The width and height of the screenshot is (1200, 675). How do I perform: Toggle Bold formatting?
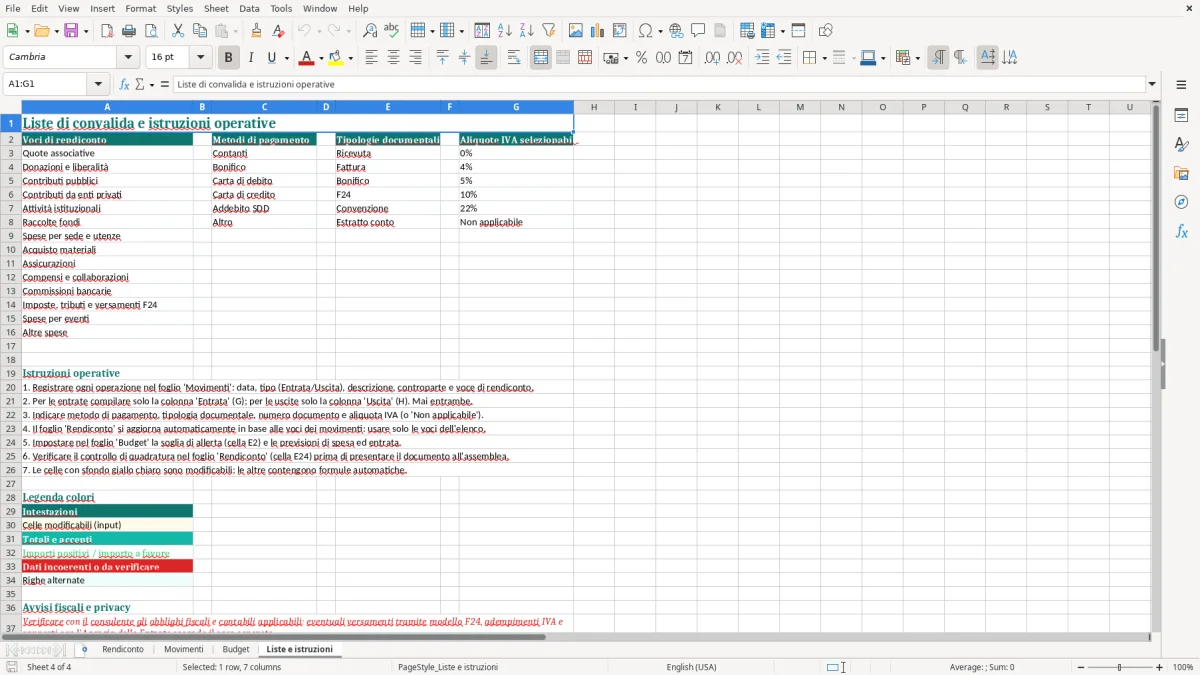pos(228,58)
